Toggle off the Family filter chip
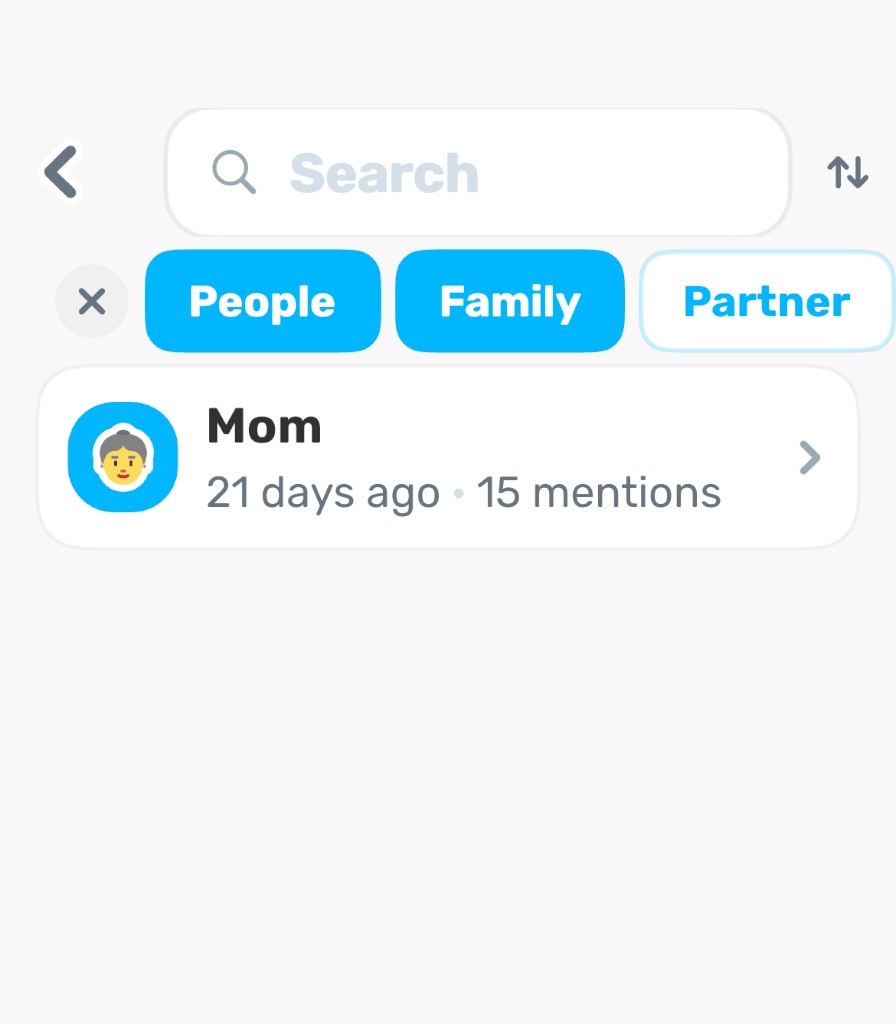This screenshot has width=896, height=1024. (x=510, y=301)
